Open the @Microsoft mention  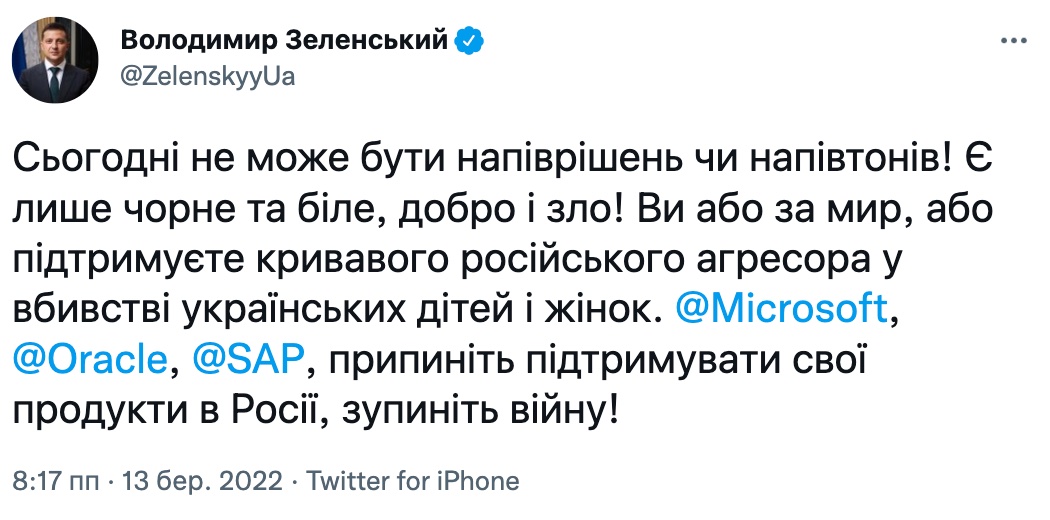pyautogui.click(x=782, y=309)
